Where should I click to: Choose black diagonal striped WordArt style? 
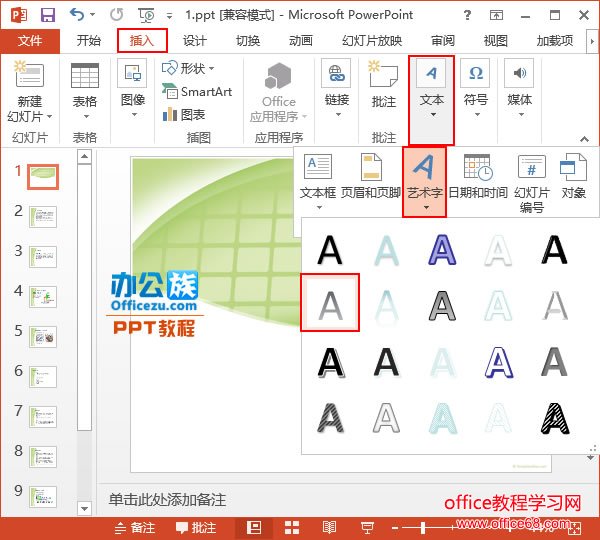554,418
